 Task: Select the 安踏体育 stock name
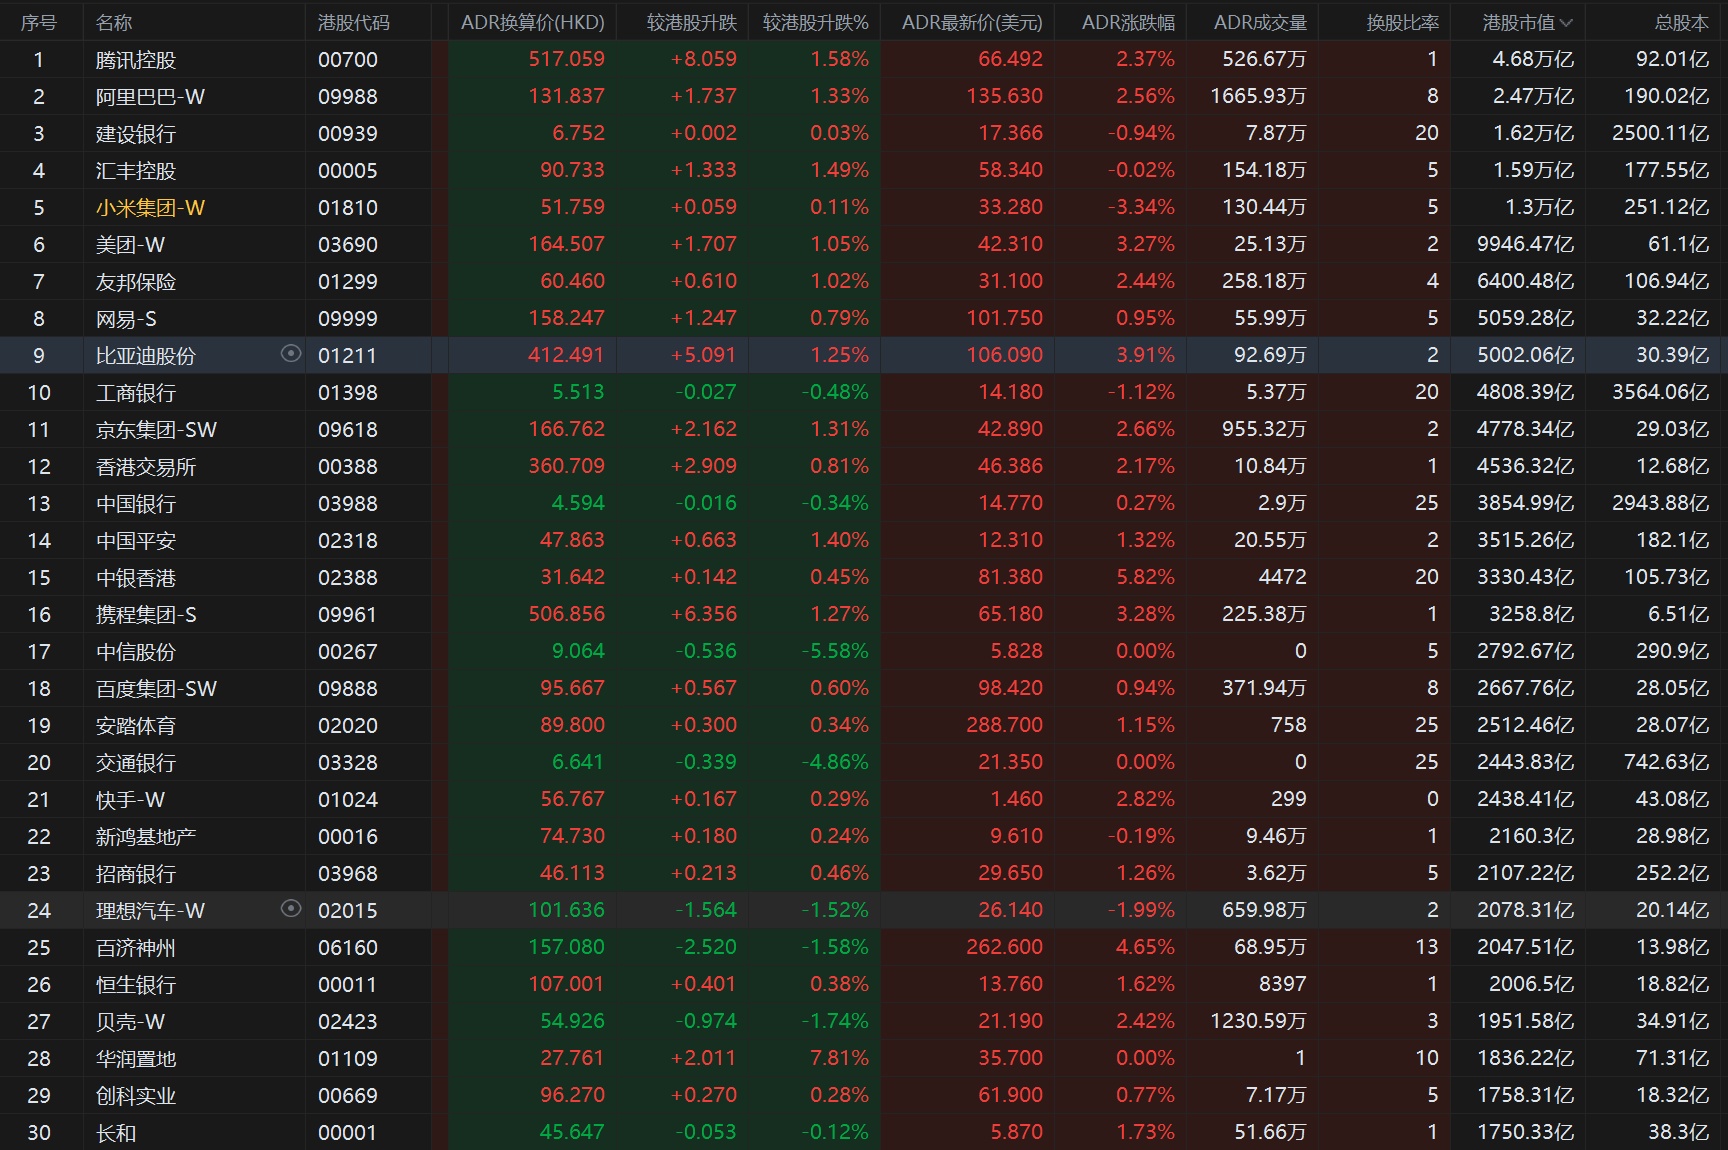coord(136,726)
